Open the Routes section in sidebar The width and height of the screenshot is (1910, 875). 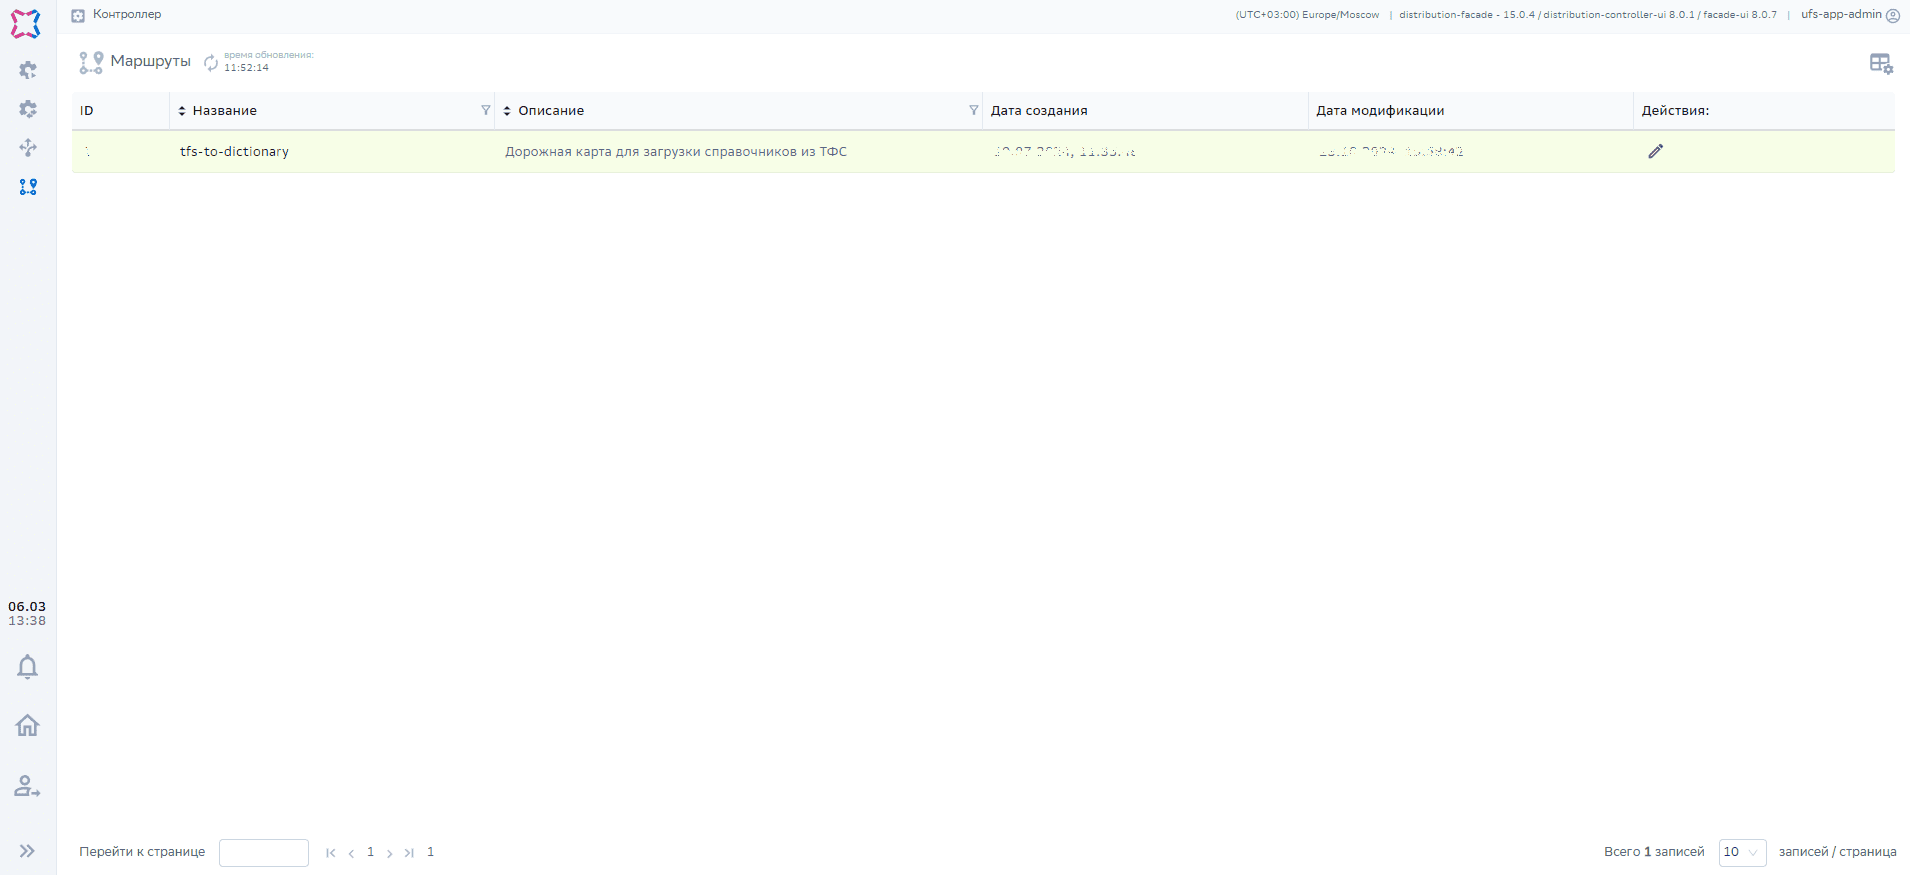(x=28, y=187)
